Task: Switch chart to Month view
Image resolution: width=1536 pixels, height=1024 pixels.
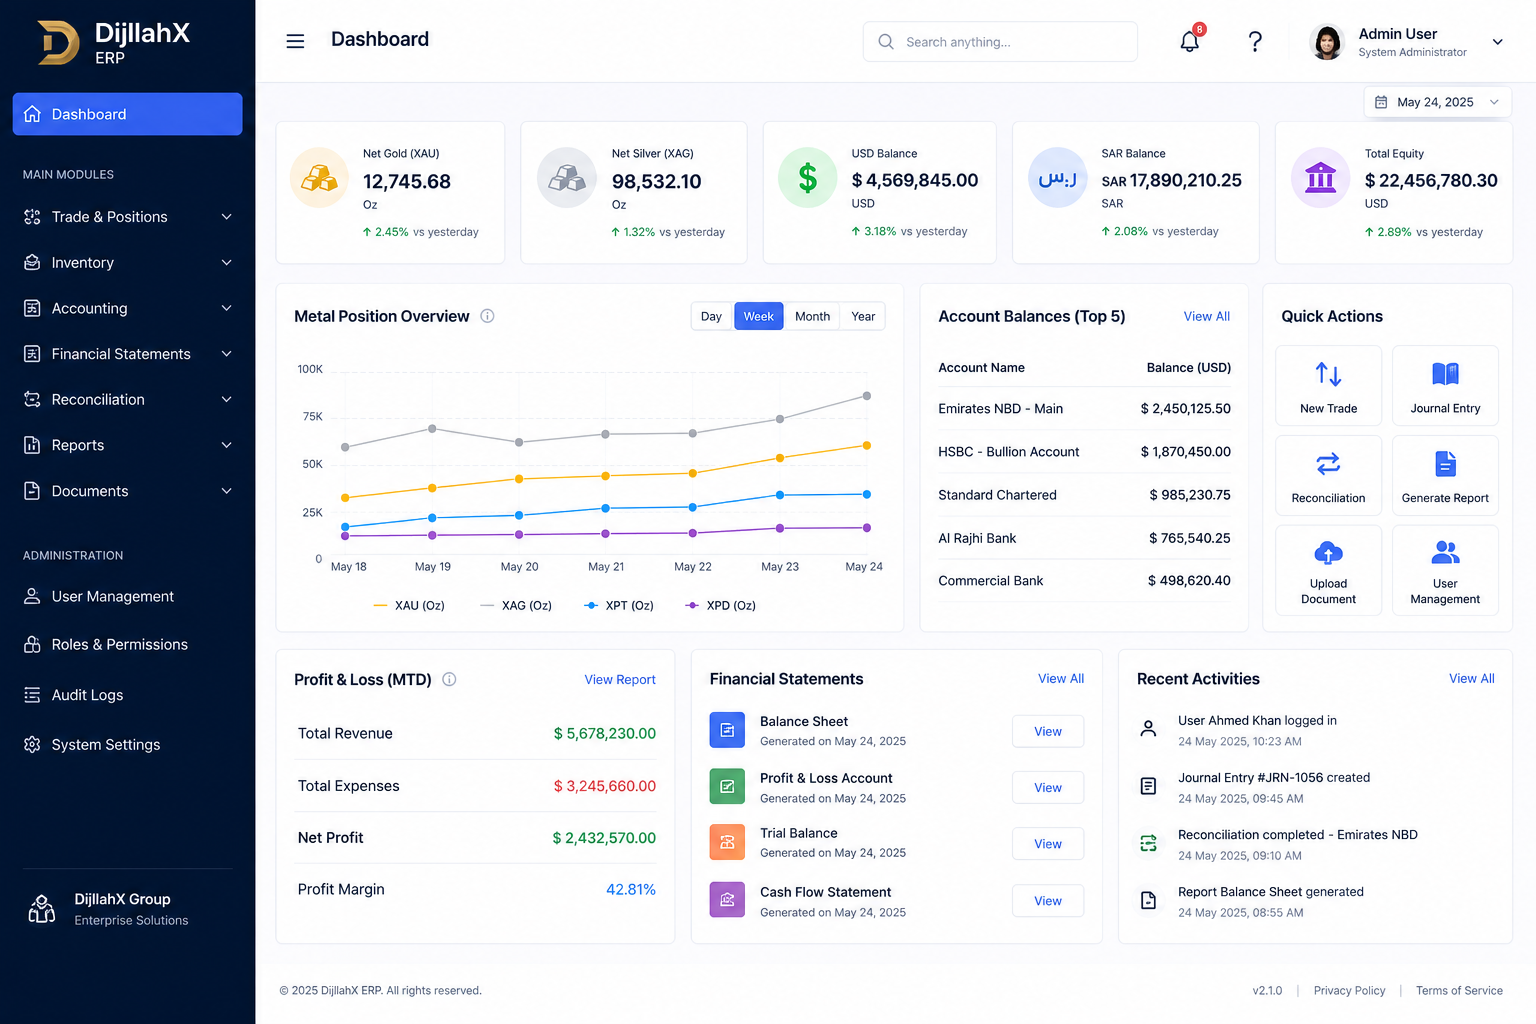Action: (x=812, y=316)
